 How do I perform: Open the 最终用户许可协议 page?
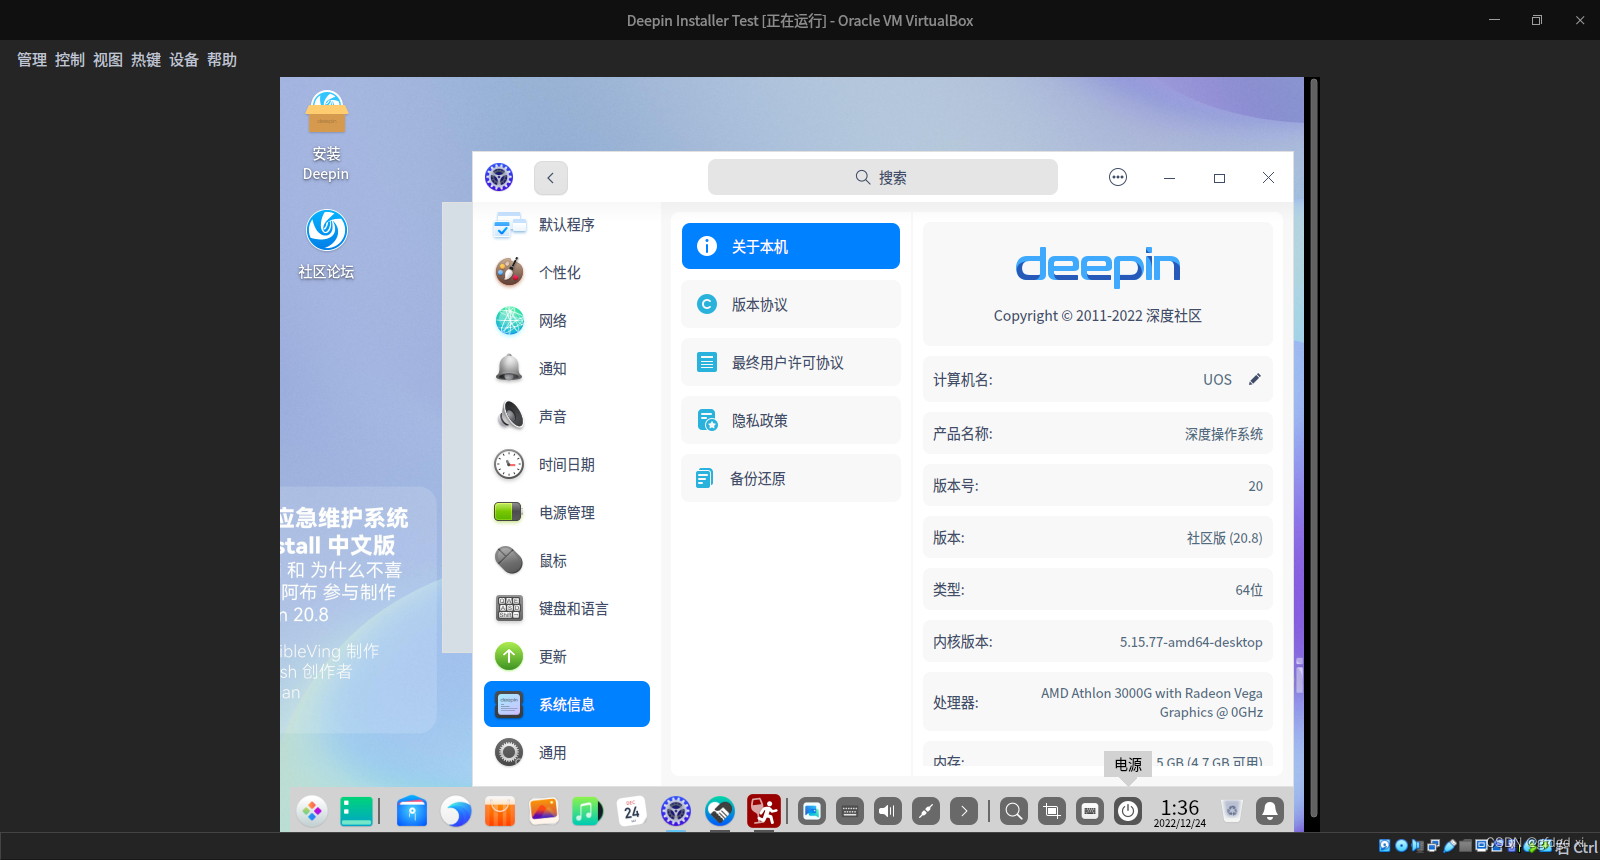[x=791, y=362]
